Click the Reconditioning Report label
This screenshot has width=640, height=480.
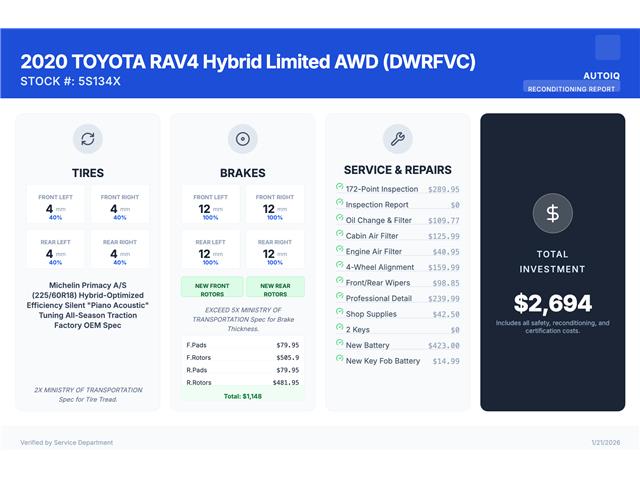click(572, 88)
